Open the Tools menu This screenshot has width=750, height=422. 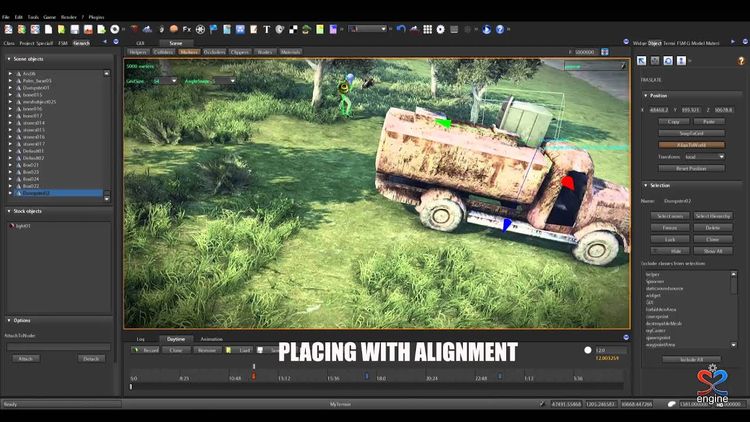[33, 17]
